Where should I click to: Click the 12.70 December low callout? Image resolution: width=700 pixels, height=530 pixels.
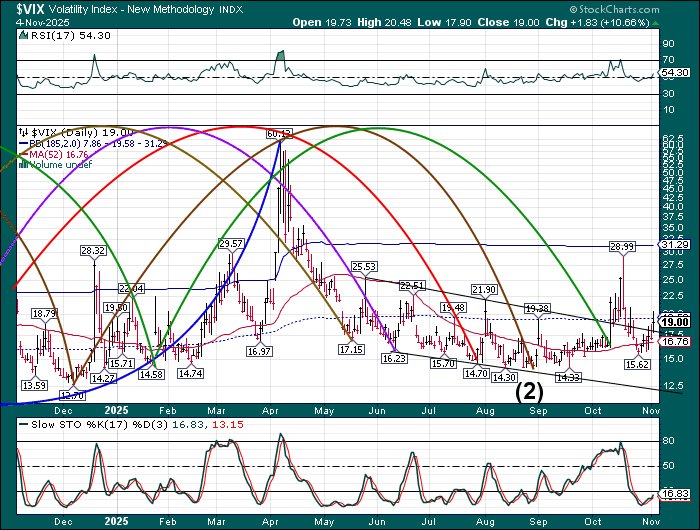click(x=71, y=395)
